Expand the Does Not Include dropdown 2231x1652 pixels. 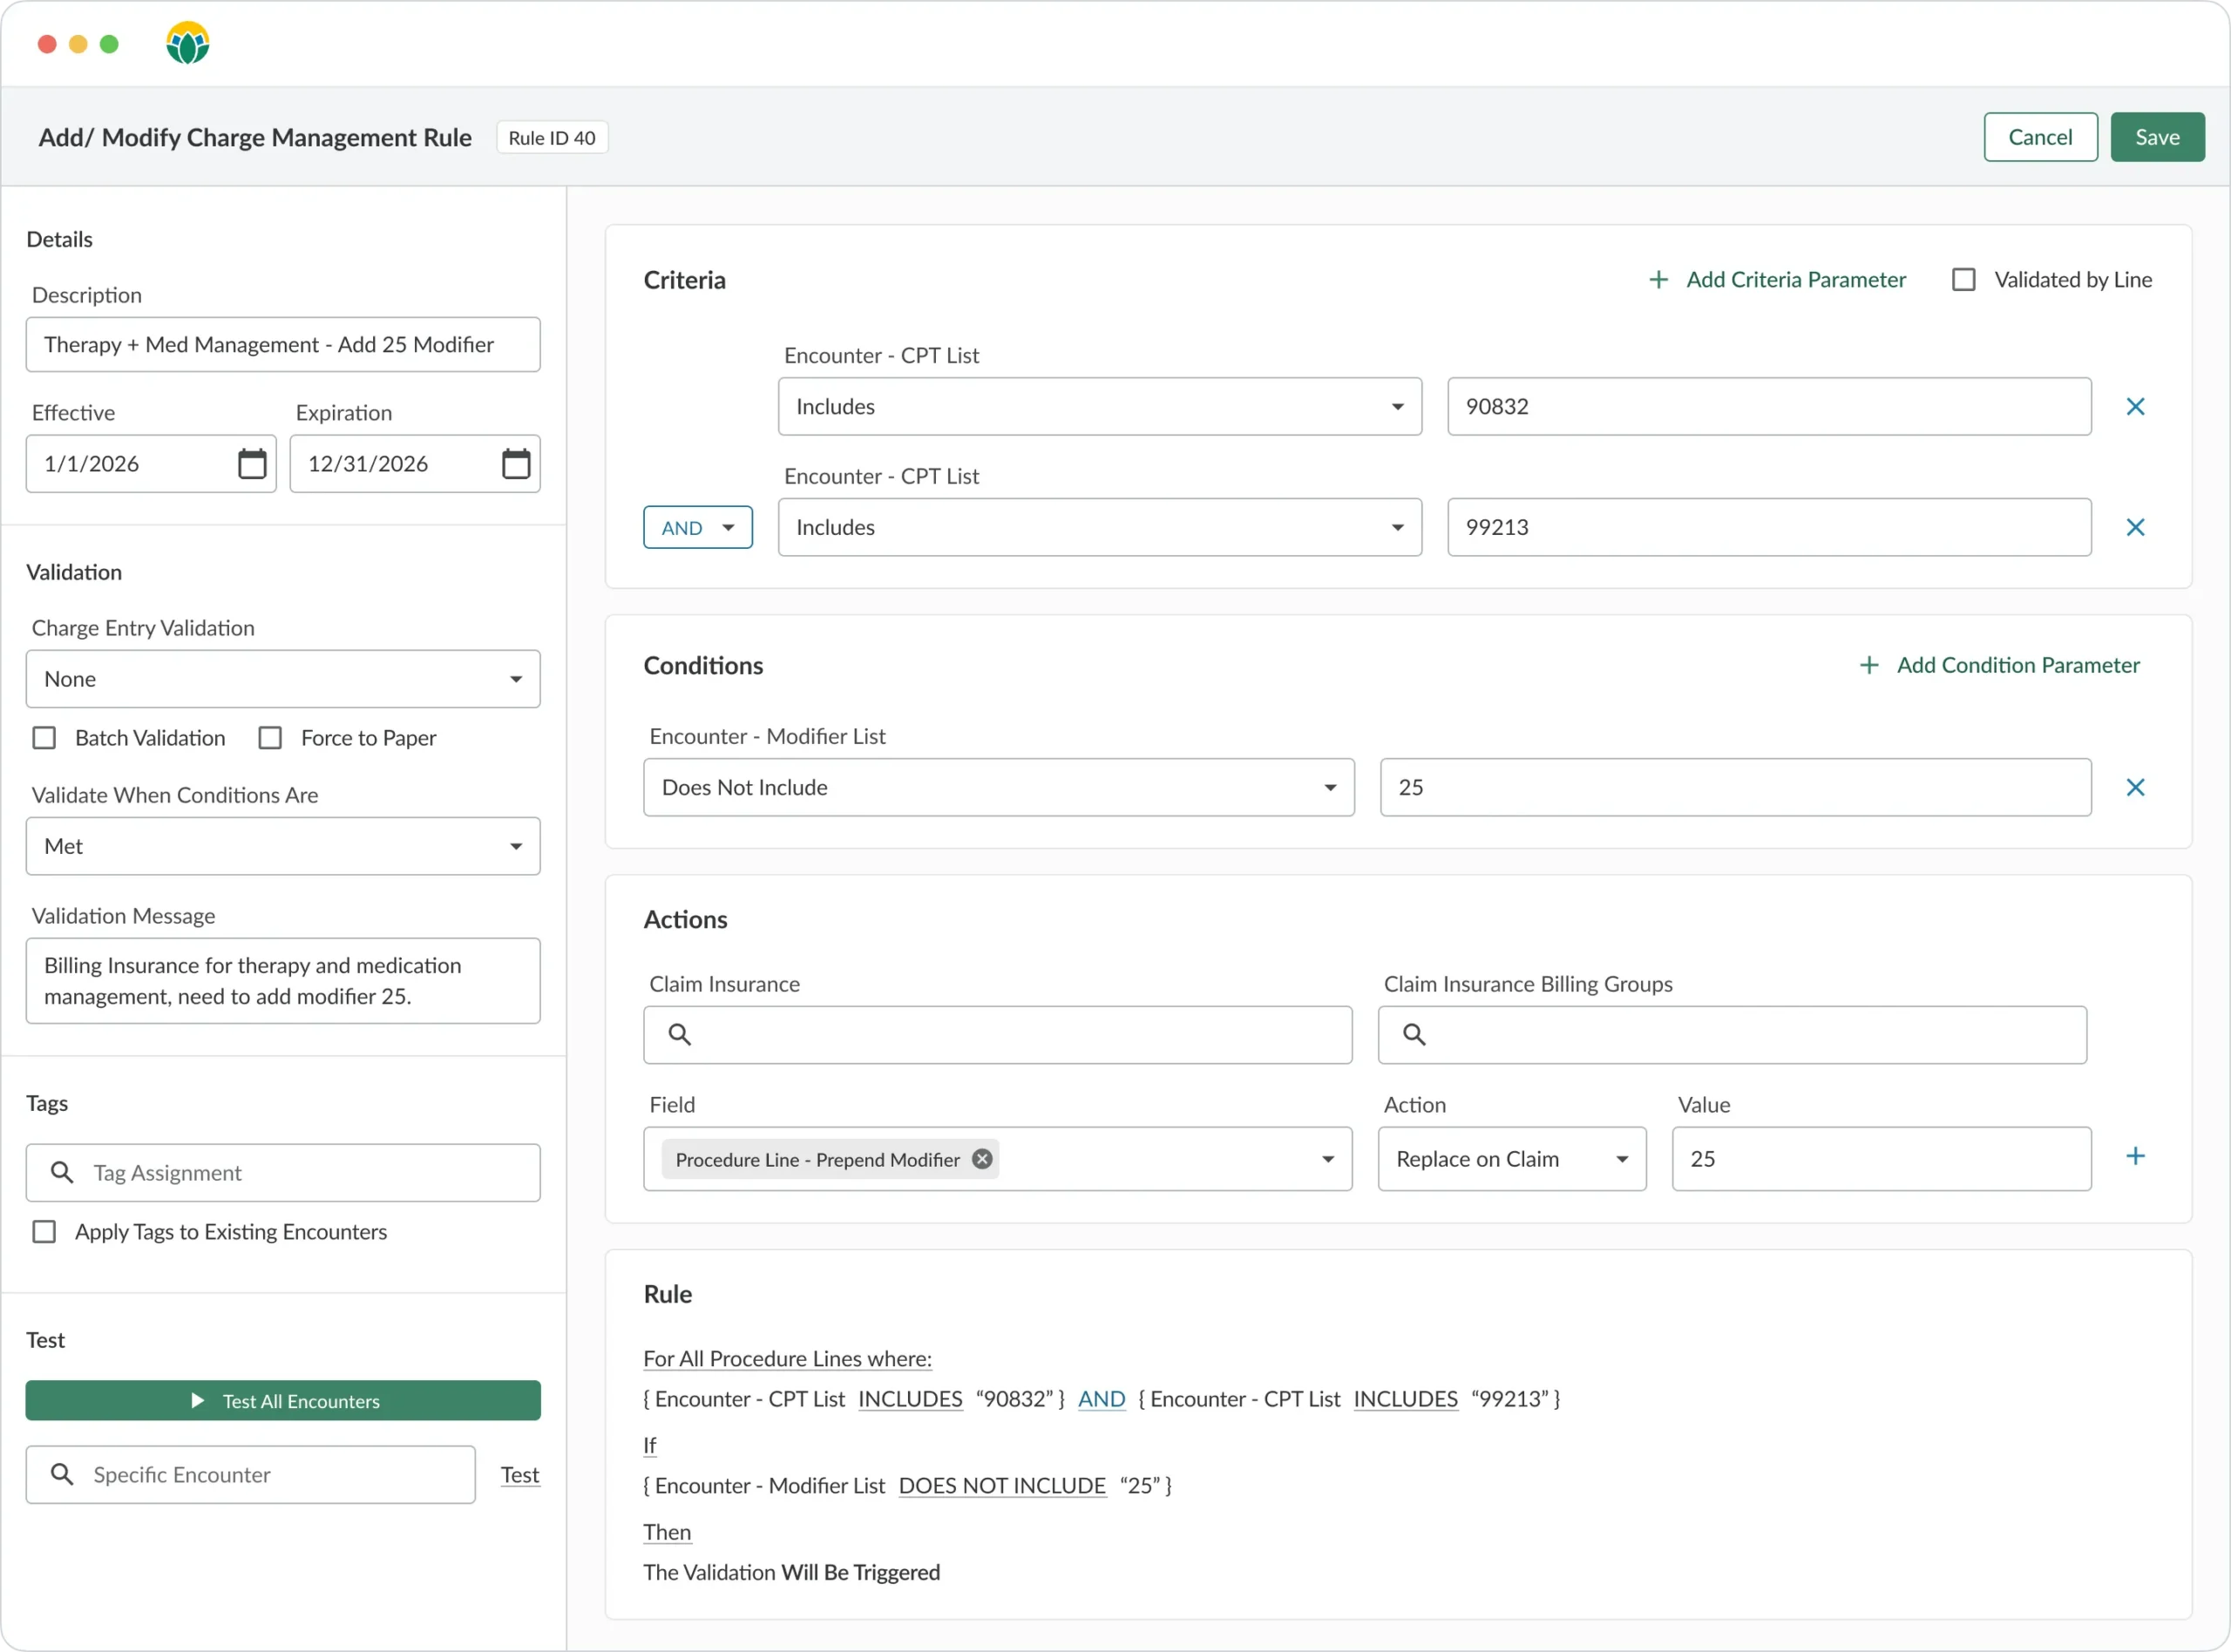[998, 788]
